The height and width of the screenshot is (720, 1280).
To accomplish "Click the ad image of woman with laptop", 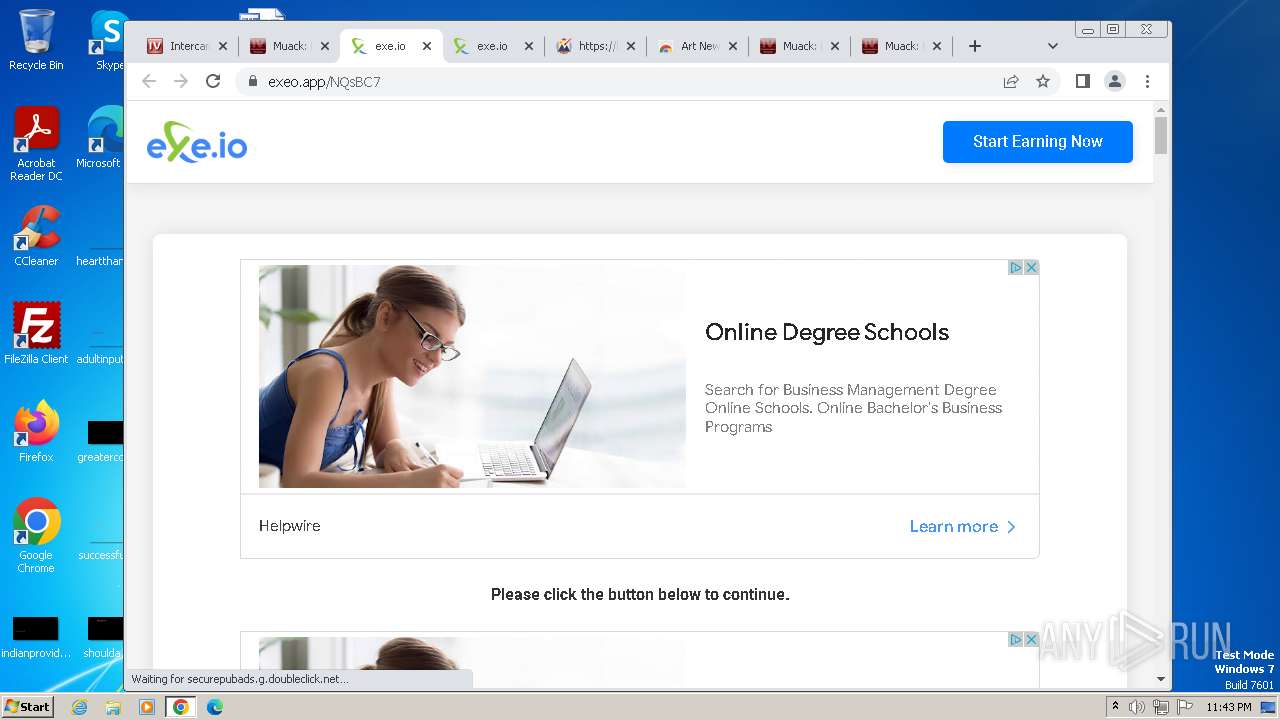I will 472,376.
